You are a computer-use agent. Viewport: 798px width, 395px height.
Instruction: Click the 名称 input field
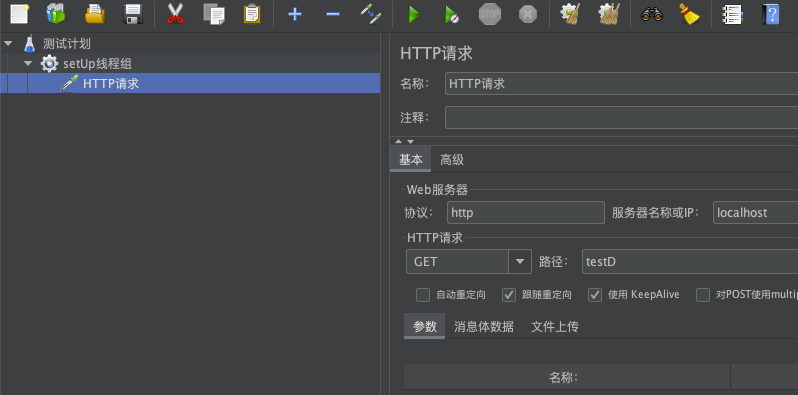click(621, 83)
